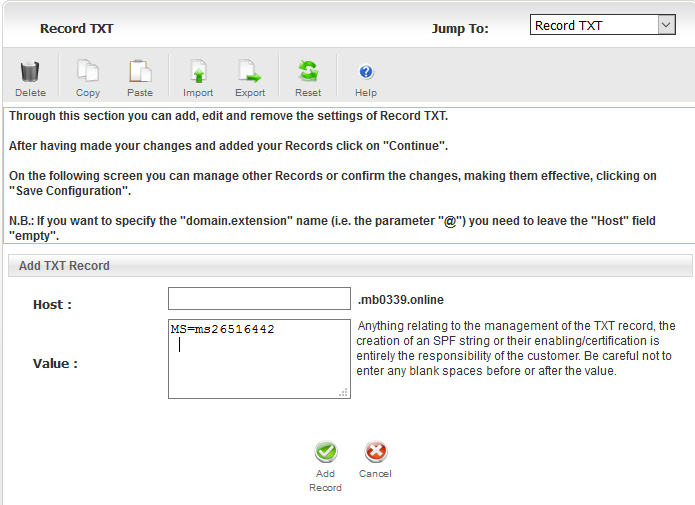
Task: Click the Record TXT page title
Action: pos(77,28)
